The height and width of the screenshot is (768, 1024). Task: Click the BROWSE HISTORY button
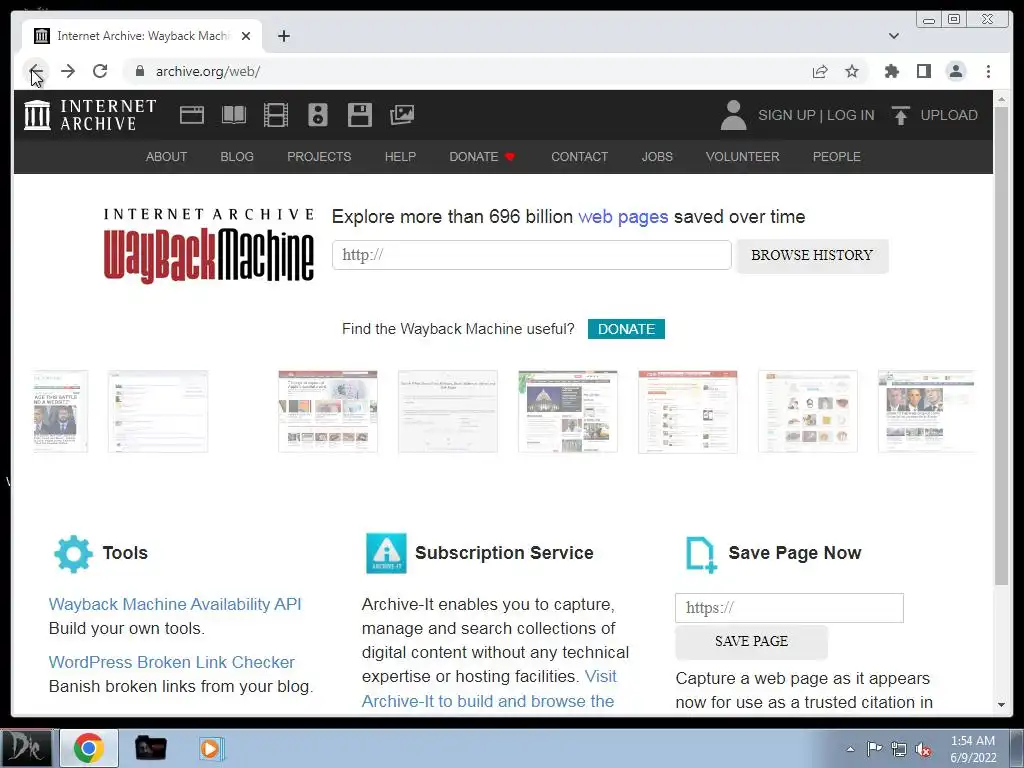coord(812,255)
